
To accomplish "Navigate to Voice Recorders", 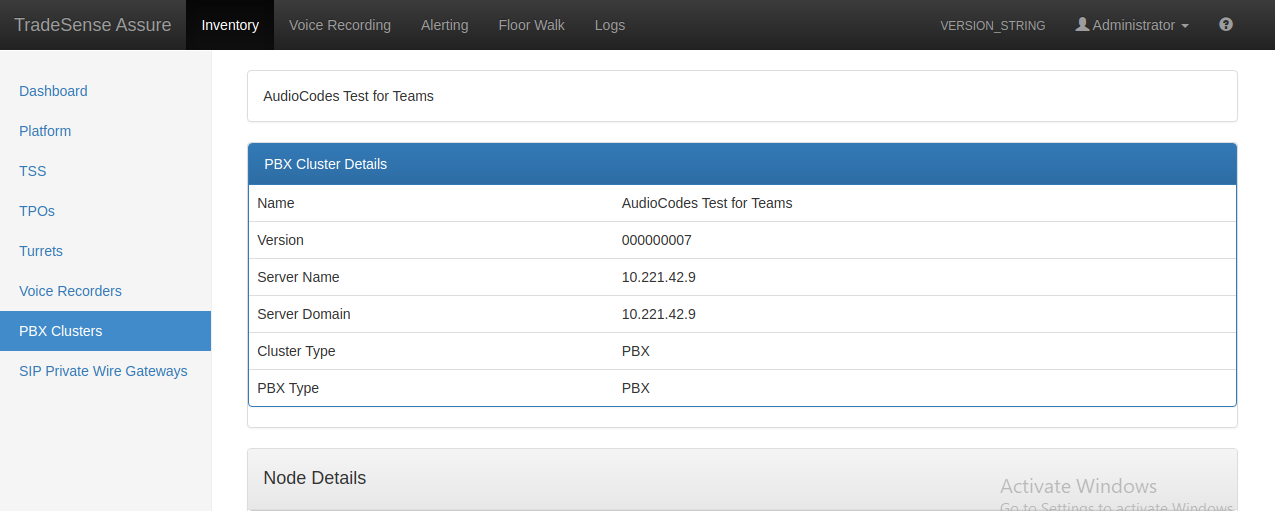I will [x=70, y=291].
